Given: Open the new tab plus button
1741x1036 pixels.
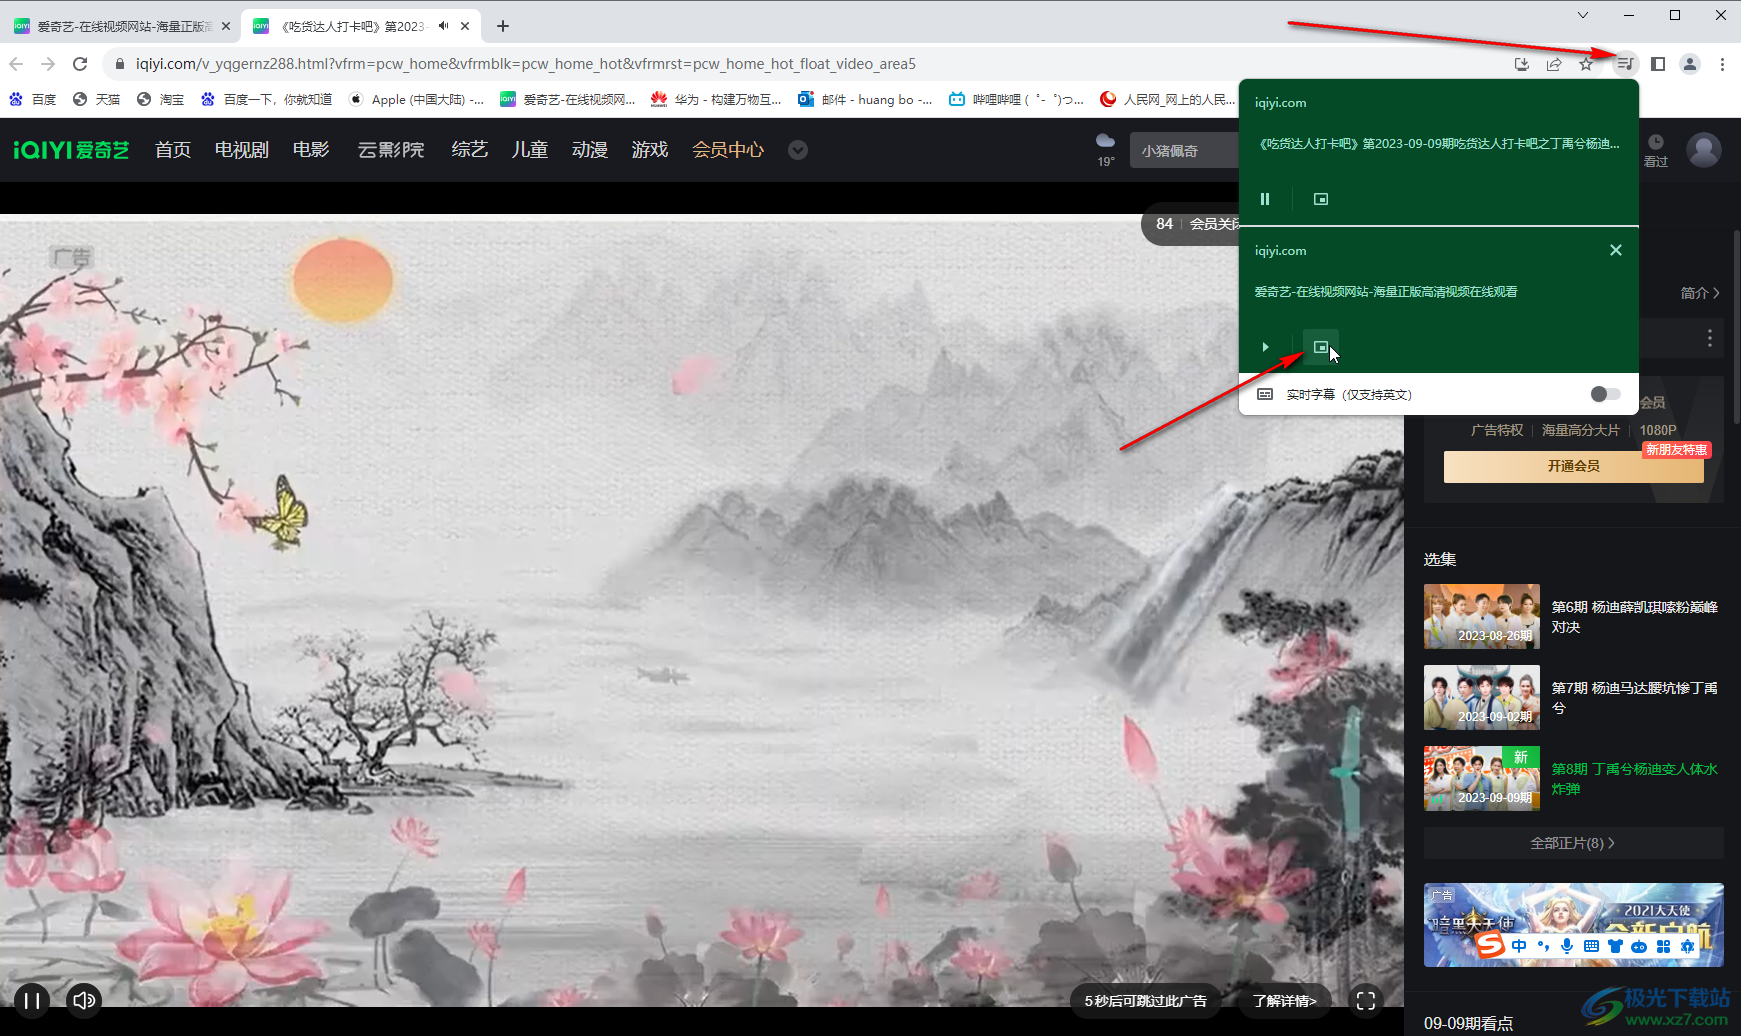Looking at the screenshot, I should [x=503, y=26].
